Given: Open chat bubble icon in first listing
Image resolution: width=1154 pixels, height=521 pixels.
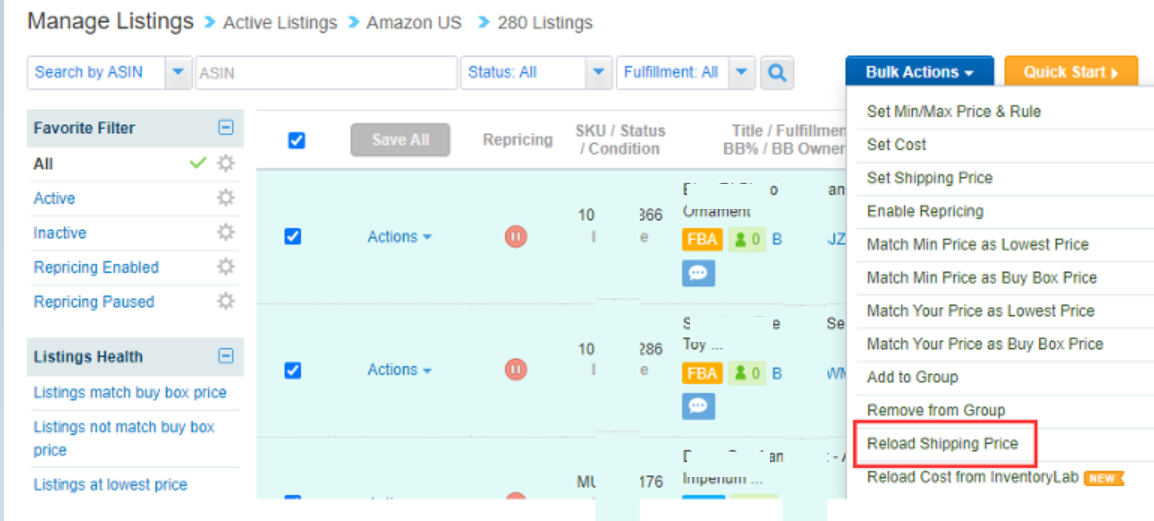Looking at the screenshot, I should [698, 273].
